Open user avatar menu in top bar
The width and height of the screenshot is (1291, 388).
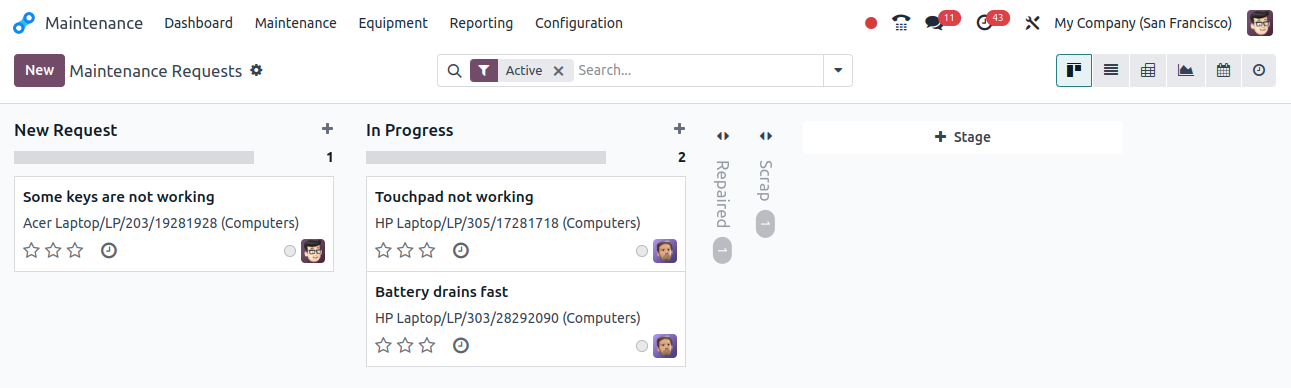(1260, 23)
